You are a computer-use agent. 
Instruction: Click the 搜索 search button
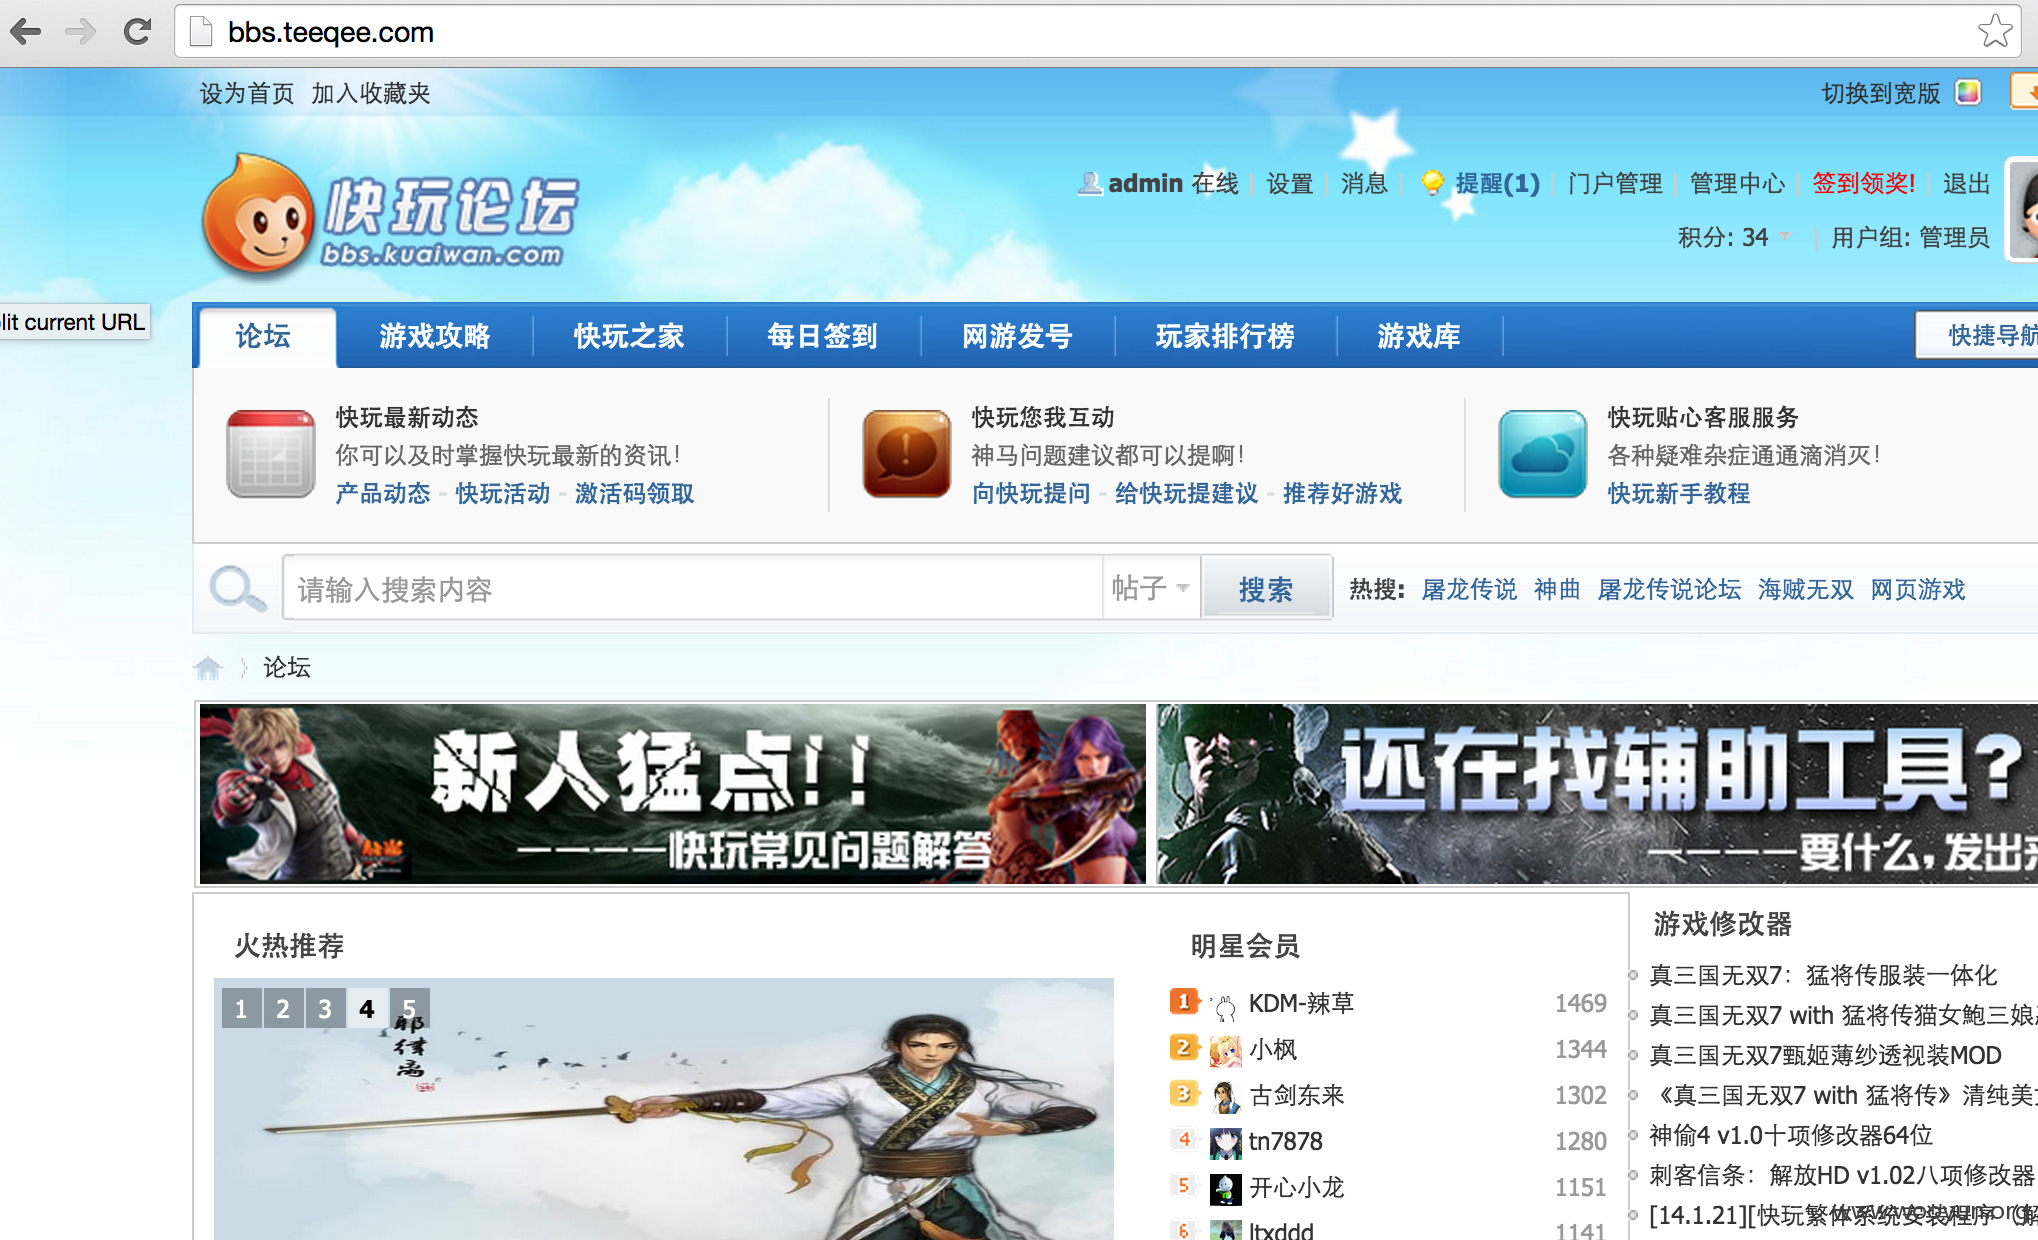1266,589
